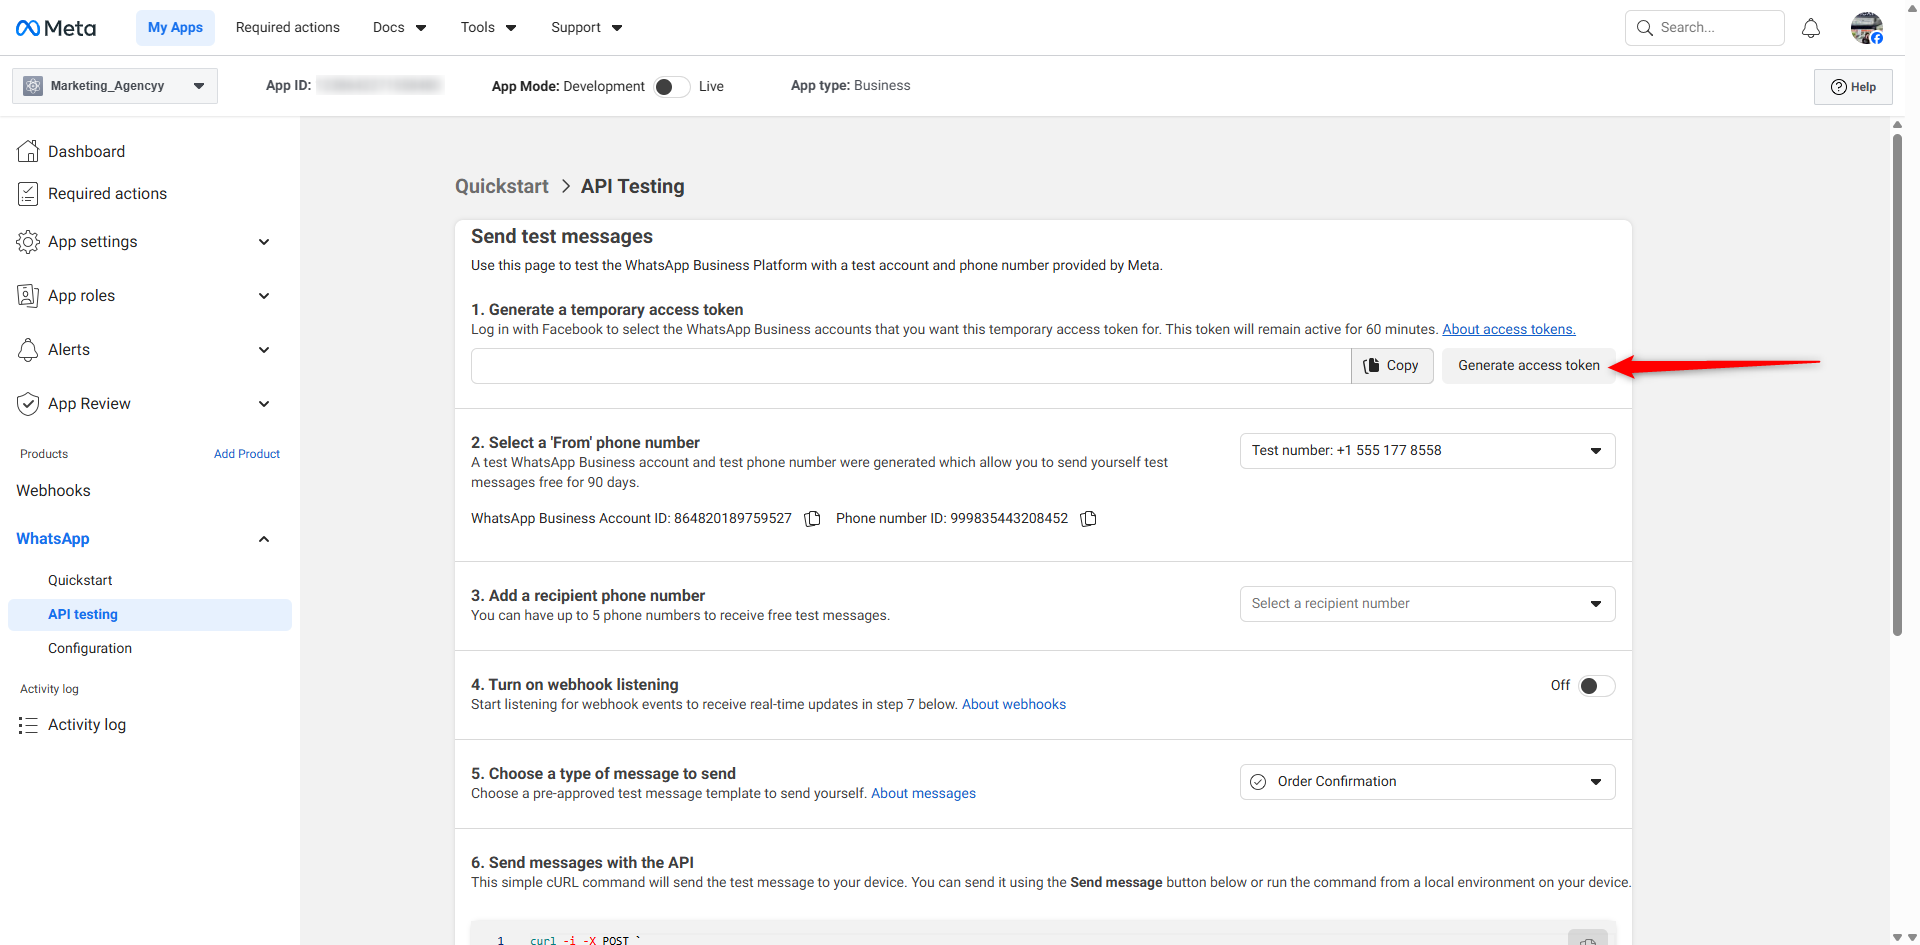Open the Test number phone dropdown
The width and height of the screenshot is (1920, 945).
coord(1427,451)
